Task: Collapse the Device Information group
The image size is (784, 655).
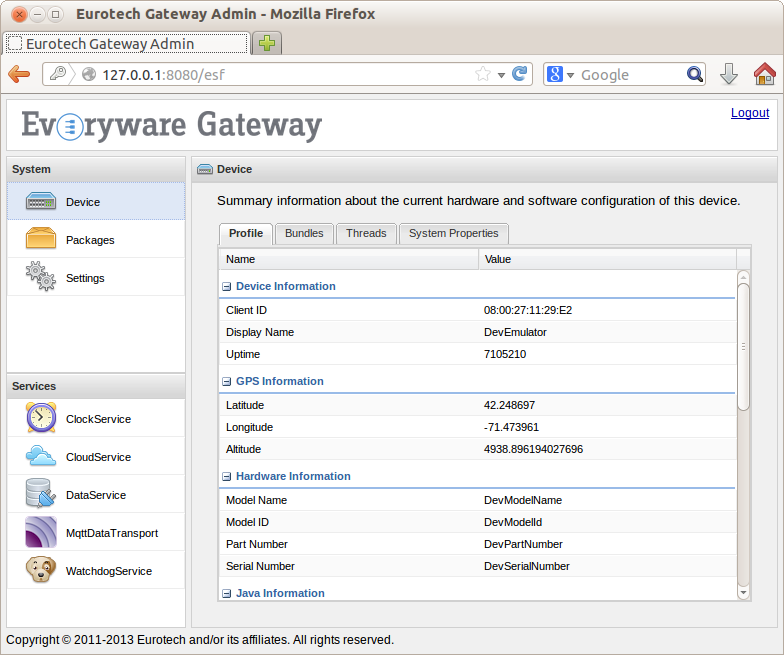Action: click(226, 286)
